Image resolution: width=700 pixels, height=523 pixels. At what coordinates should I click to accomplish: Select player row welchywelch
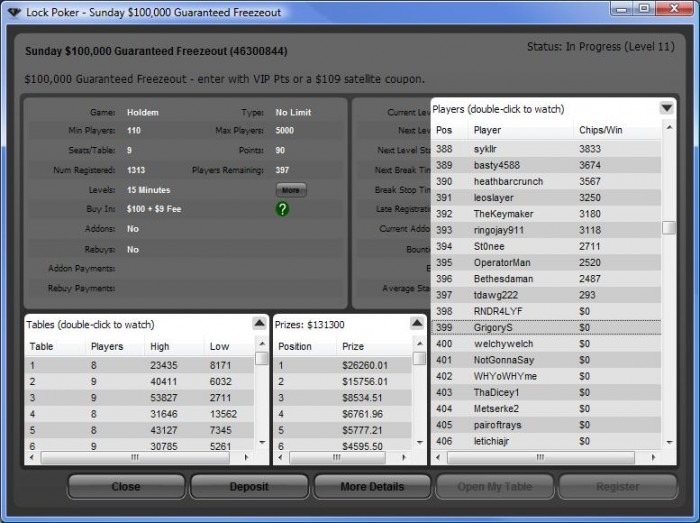pos(546,344)
